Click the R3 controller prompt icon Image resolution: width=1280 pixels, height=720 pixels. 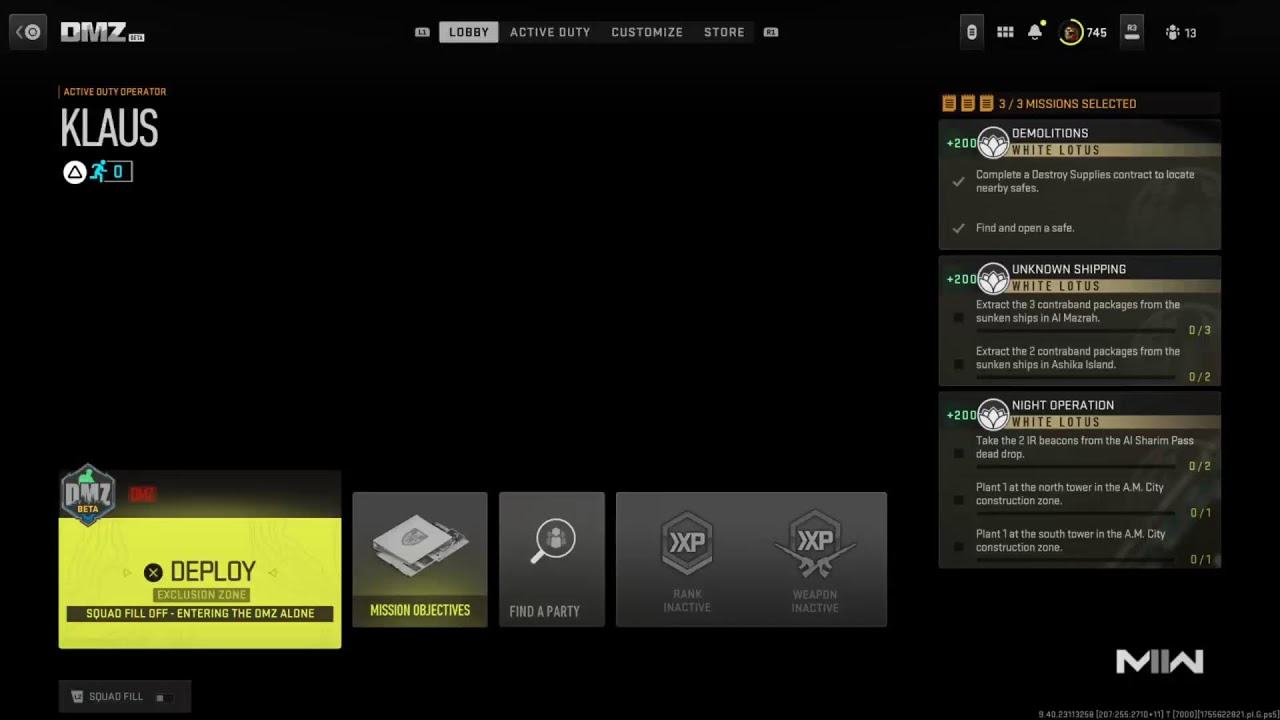pos(1132,32)
